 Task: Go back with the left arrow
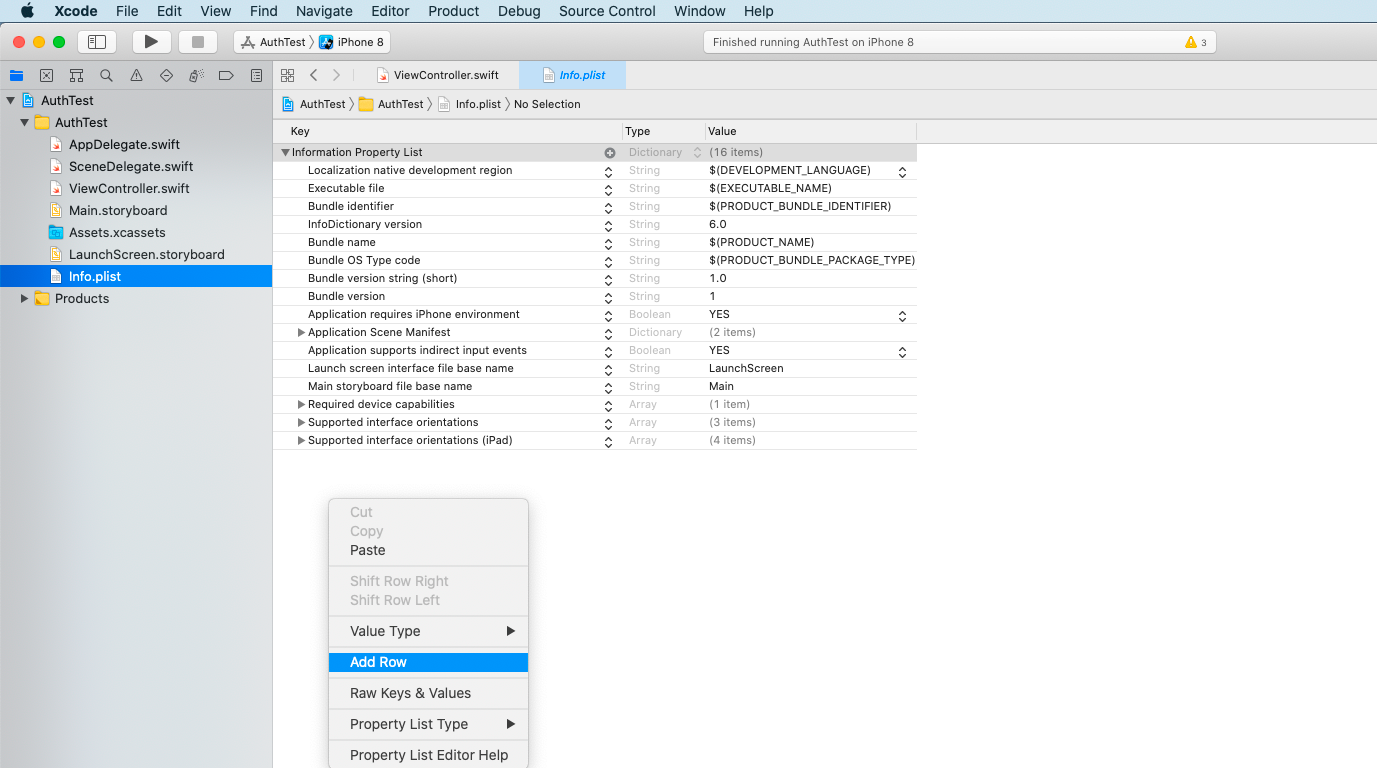(314, 75)
